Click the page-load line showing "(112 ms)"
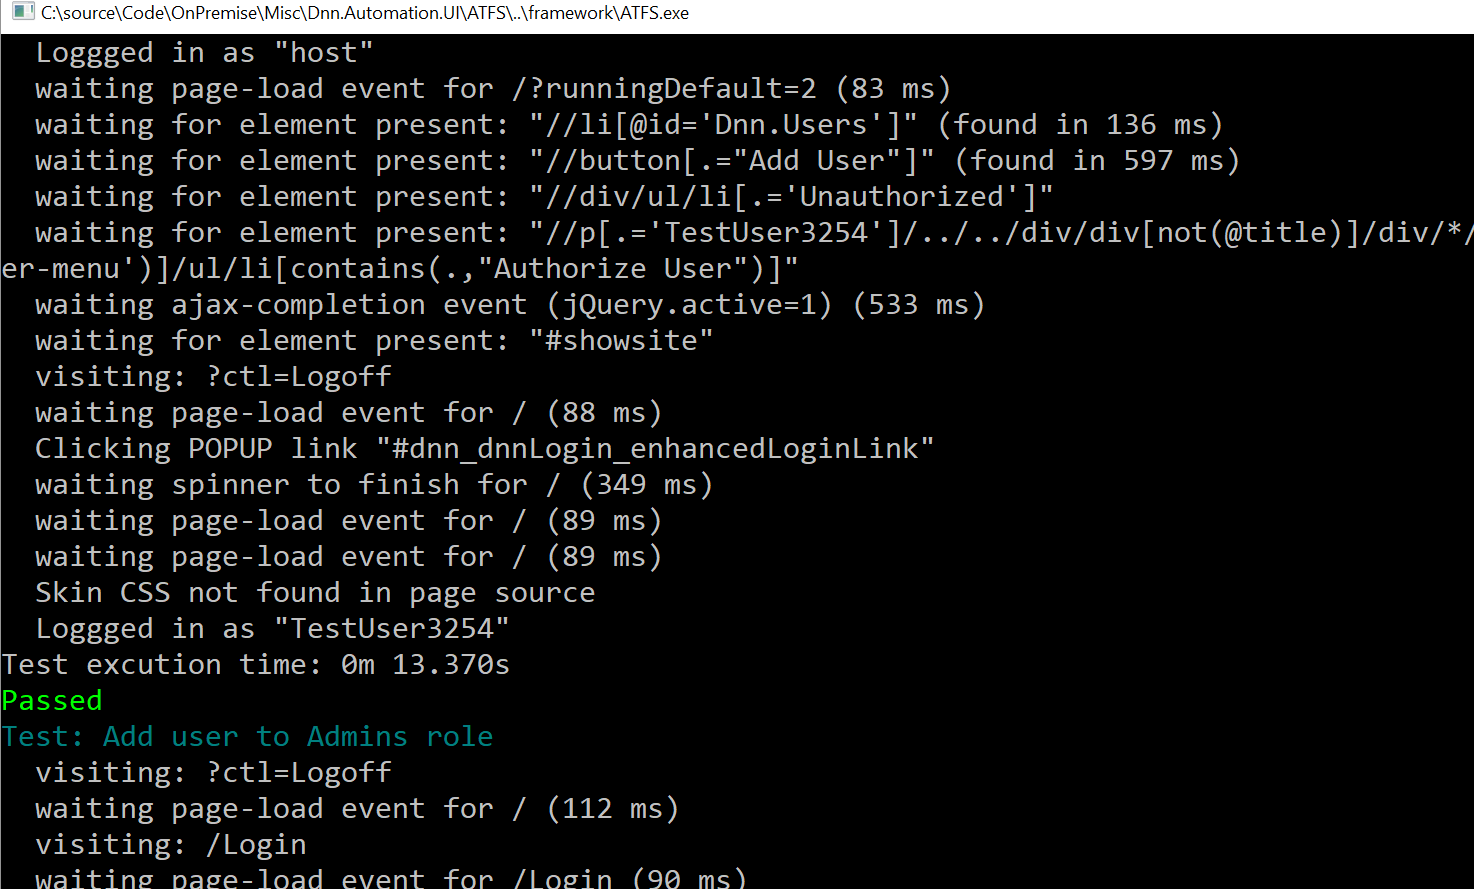The image size is (1474, 889). 357,808
